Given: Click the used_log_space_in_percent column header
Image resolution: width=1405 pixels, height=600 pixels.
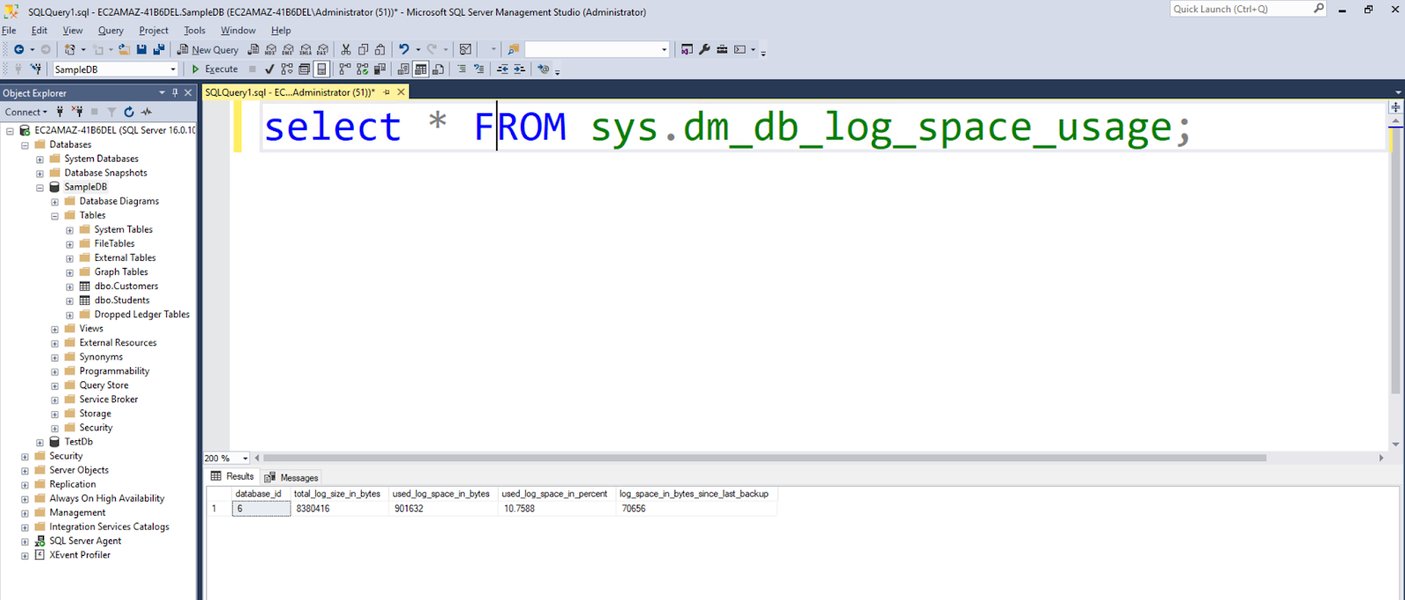Looking at the screenshot, I should pos(557,494).
